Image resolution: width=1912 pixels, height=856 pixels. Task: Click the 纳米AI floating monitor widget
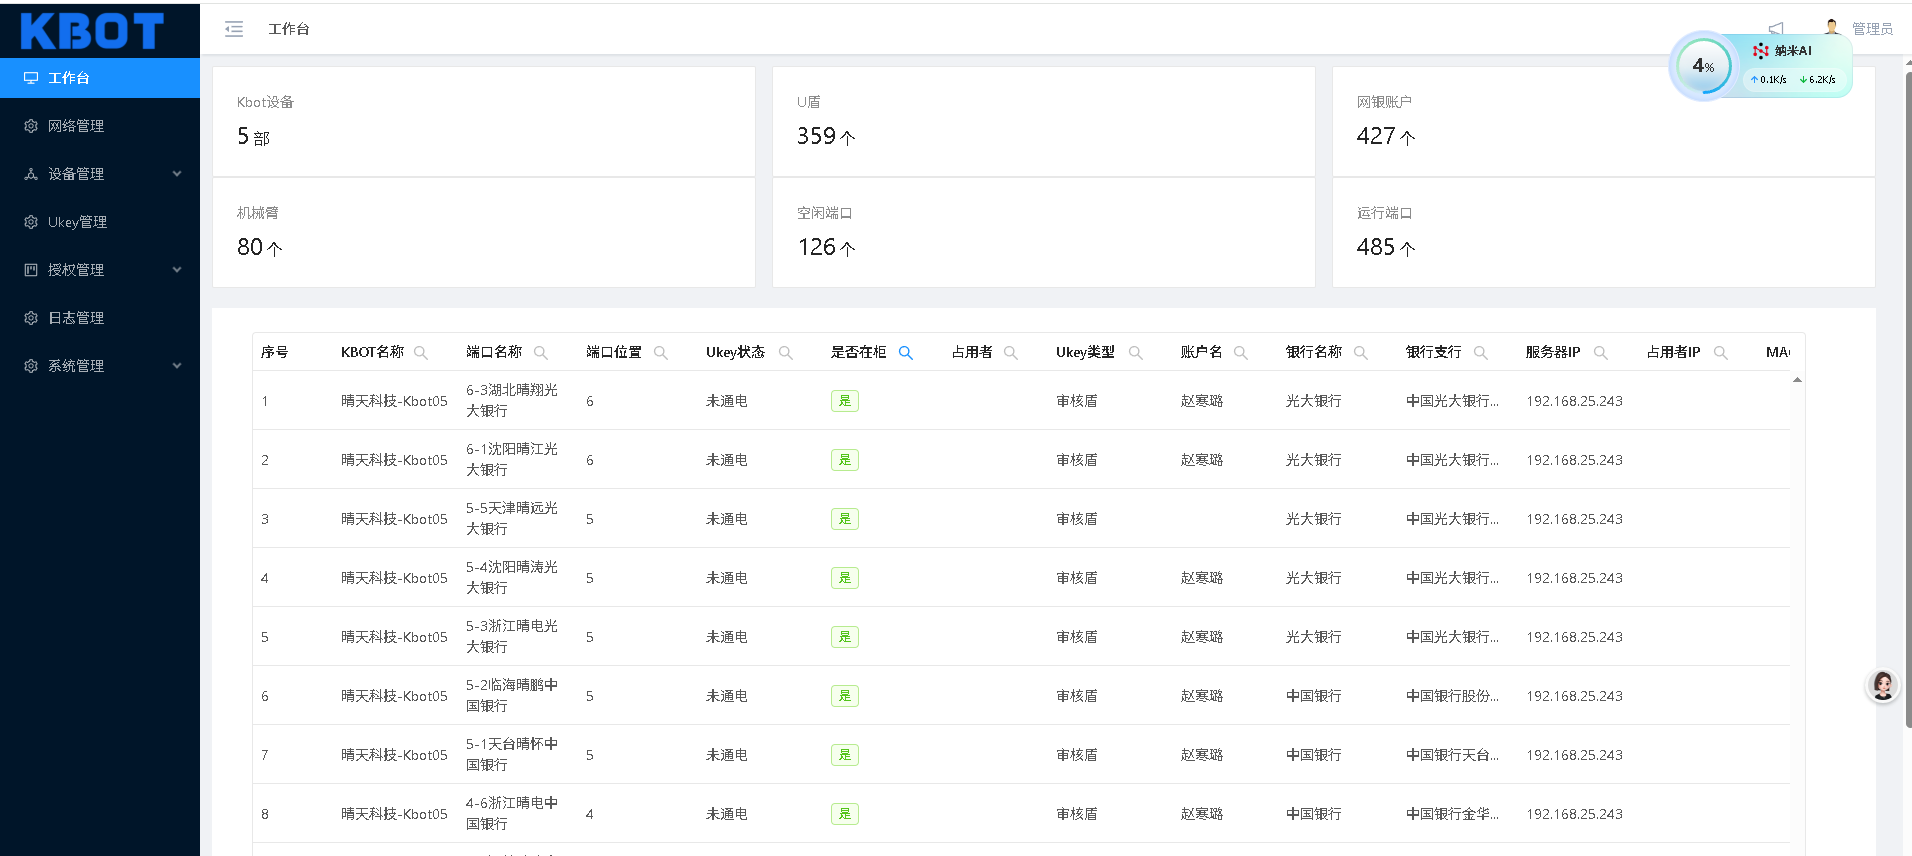click(1762, 66)
